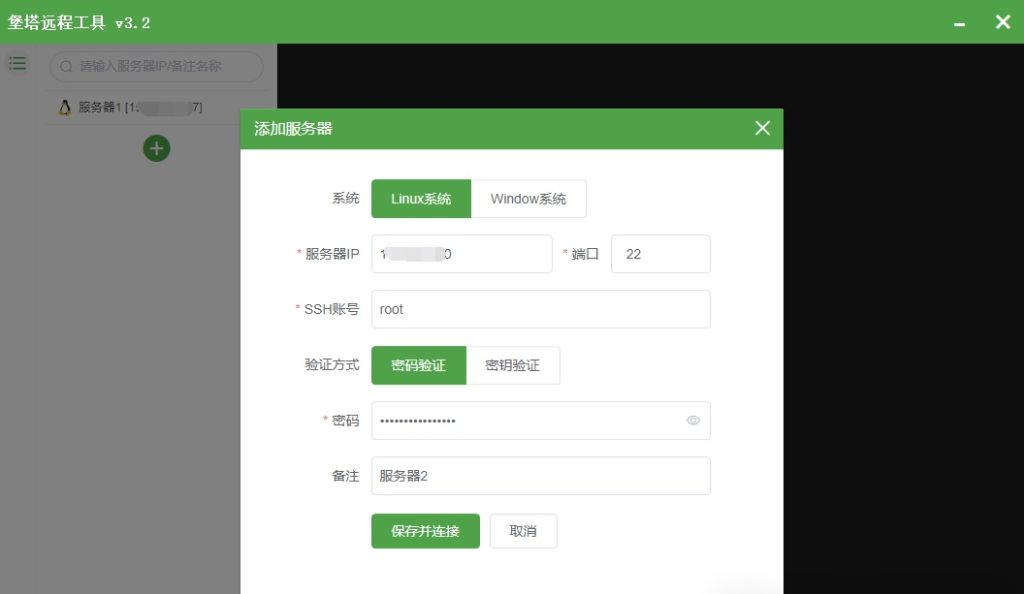Click the 服务器IP input field
Viewport: 1024px width, 594px height.
(x=462, y=253)
